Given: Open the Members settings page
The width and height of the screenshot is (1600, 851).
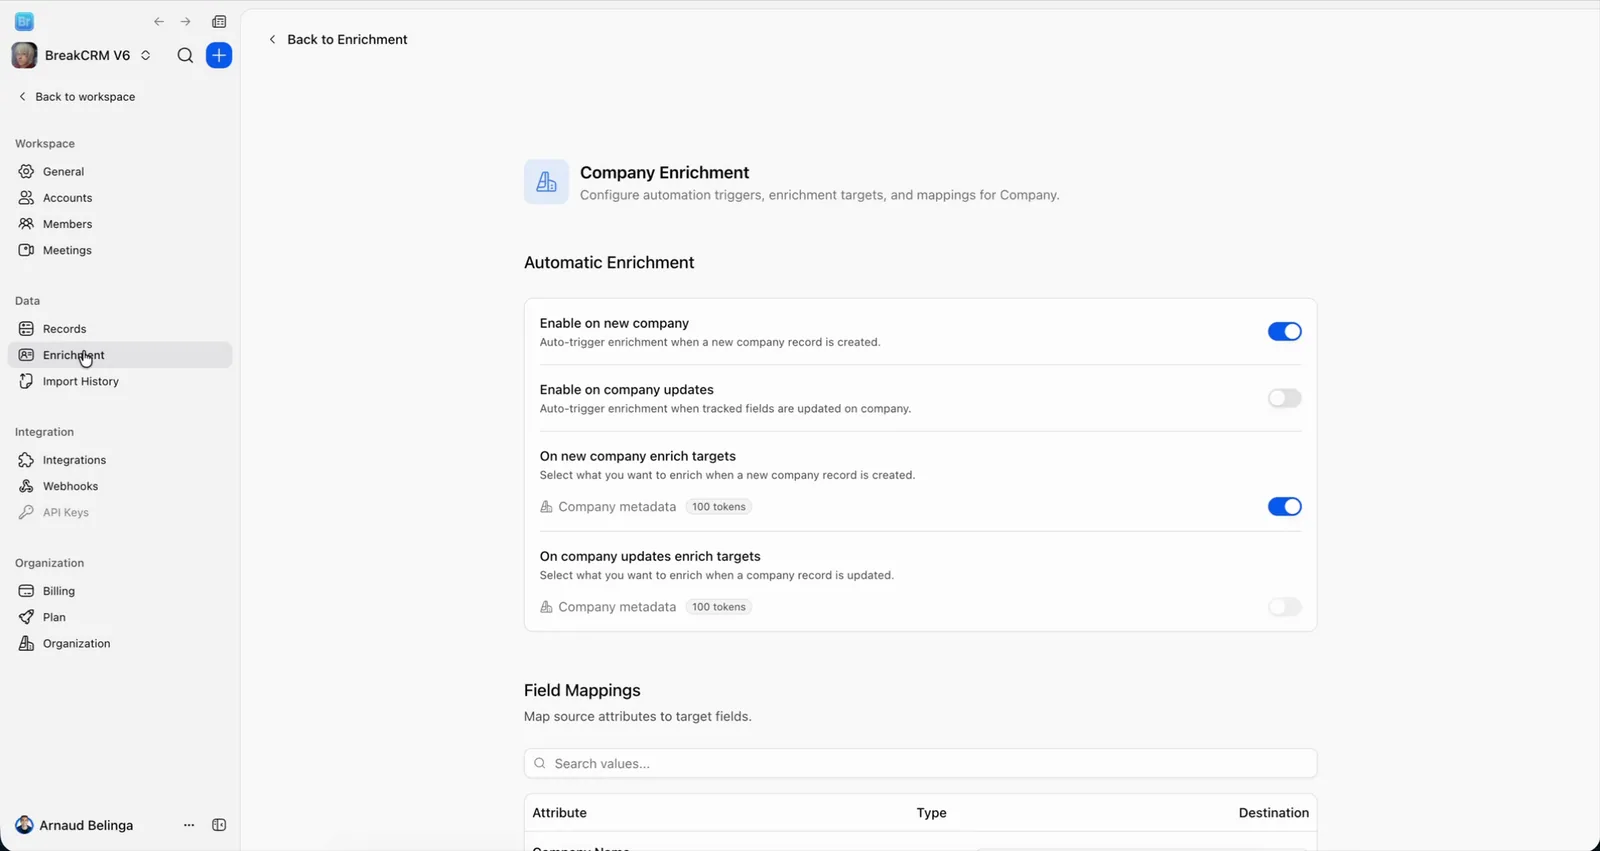Looking at the screenshot, I should (x=120, y=224).
